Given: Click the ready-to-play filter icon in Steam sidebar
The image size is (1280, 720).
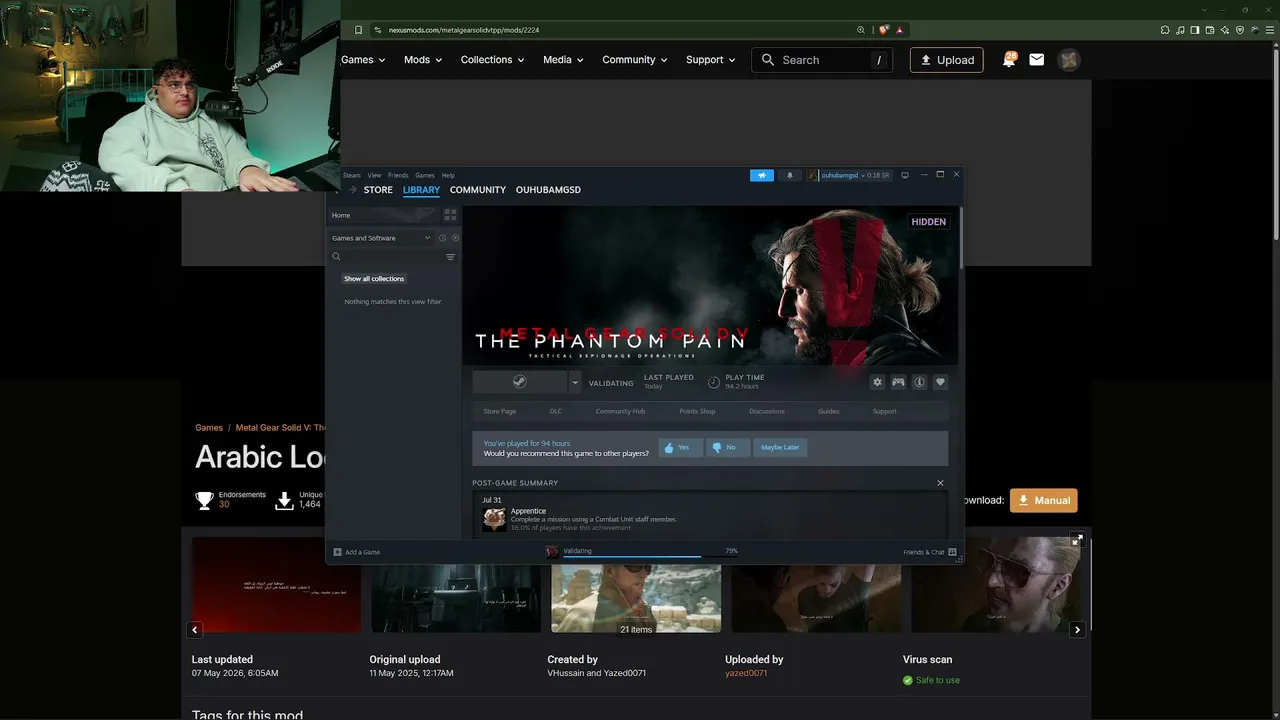Looking at the screenshot, I should [x=455, y=238].
